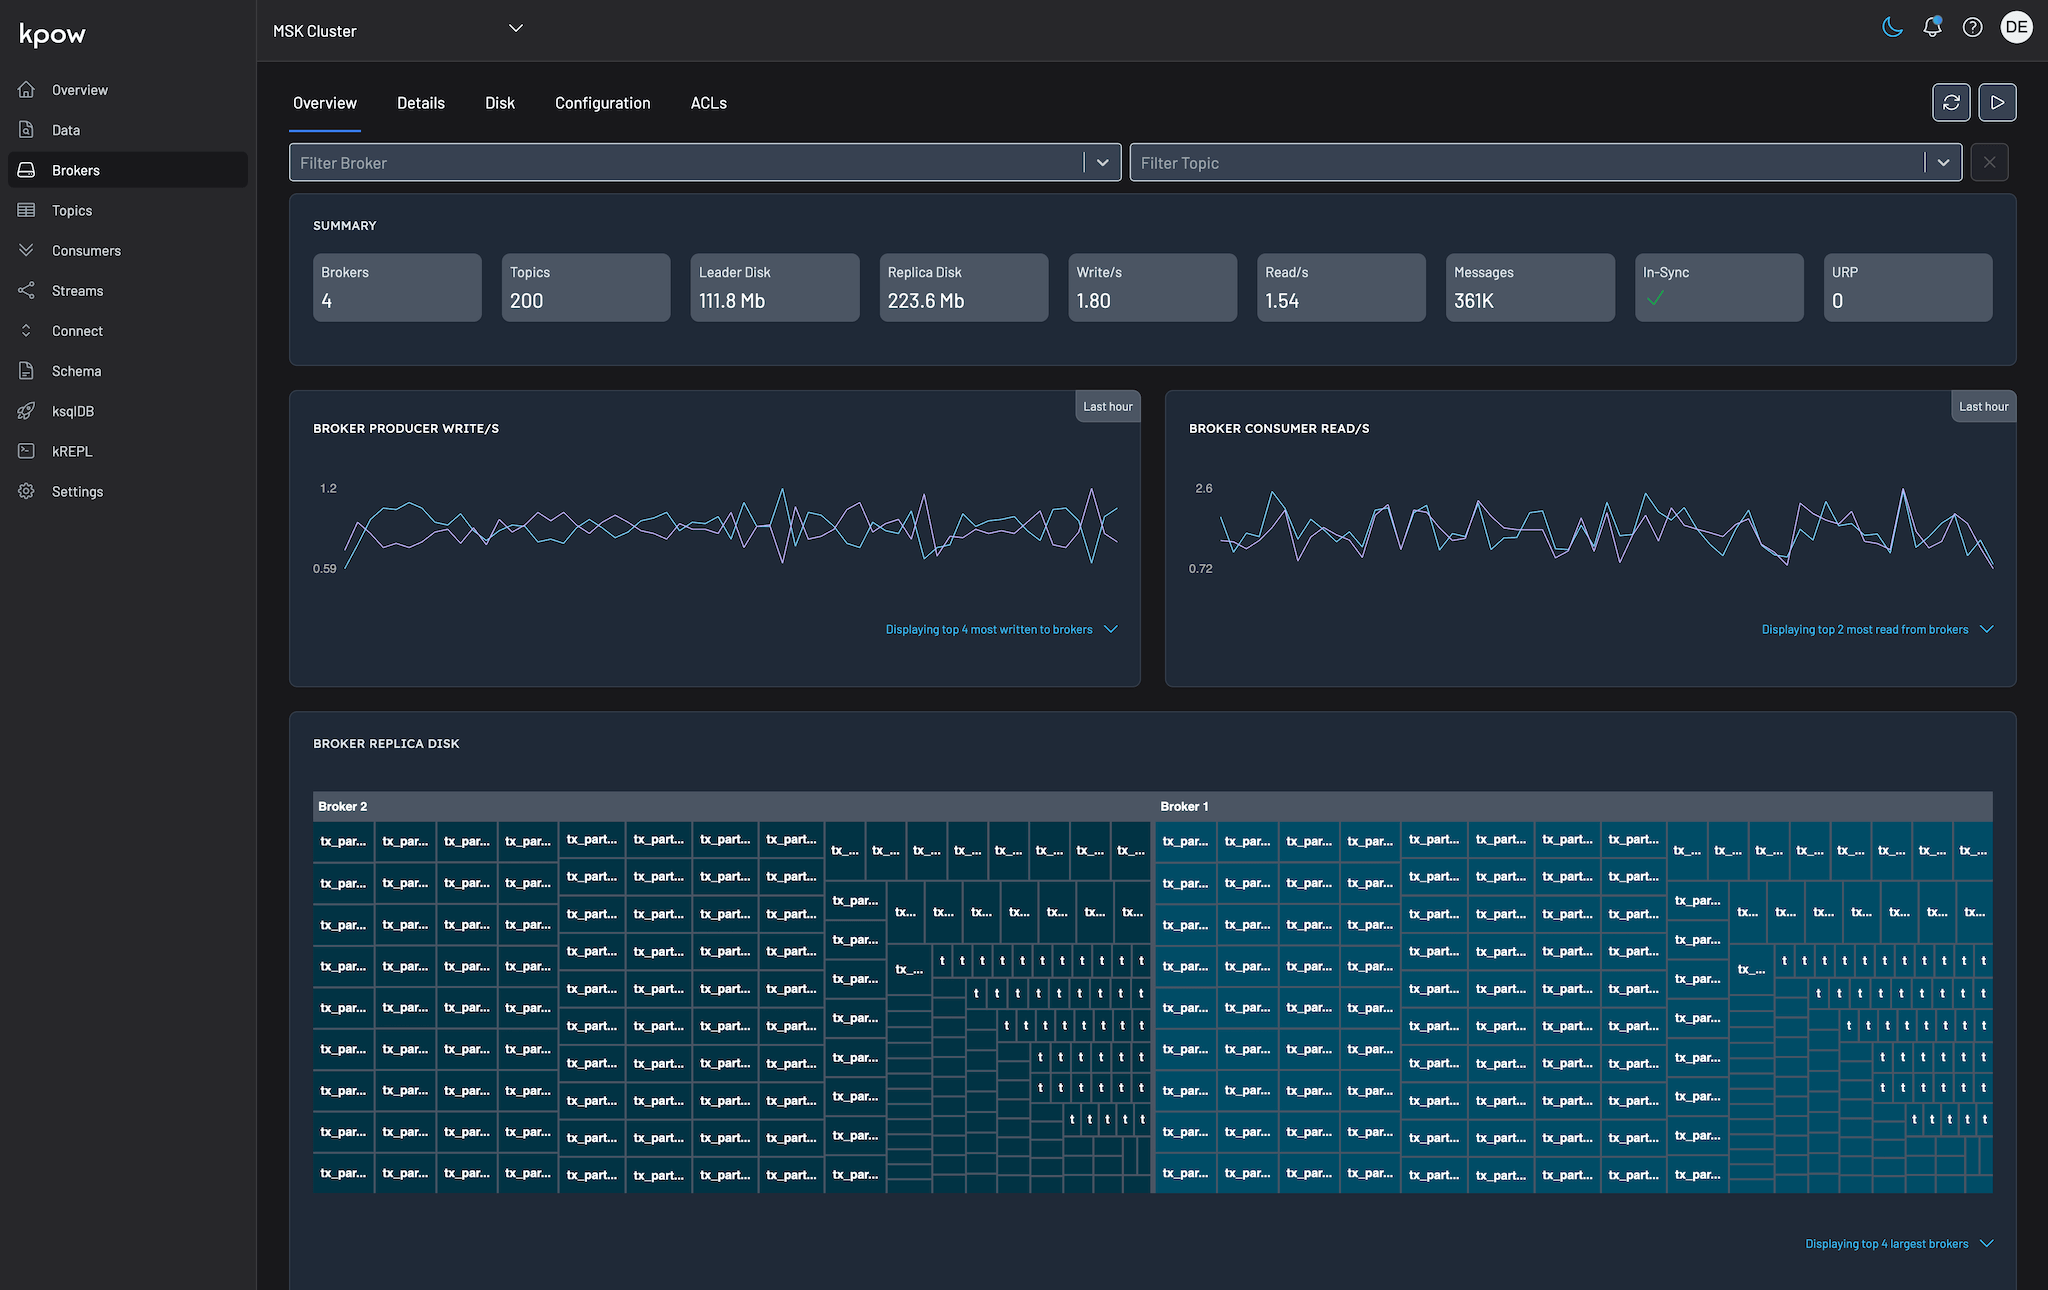The image size is (2048, 1290).
Task: Launch ksqlDB from the sidebar
Action: tap(72, 410)
